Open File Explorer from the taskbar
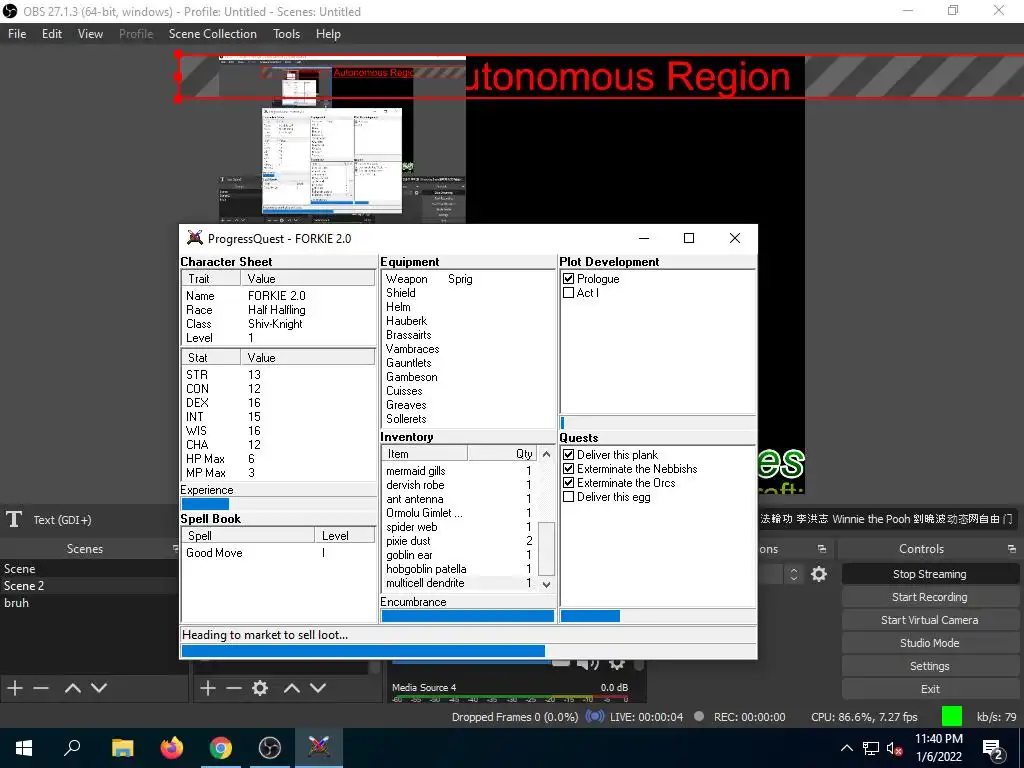The width and height of the screenshot is (1024, 768). tap(122, 748)
